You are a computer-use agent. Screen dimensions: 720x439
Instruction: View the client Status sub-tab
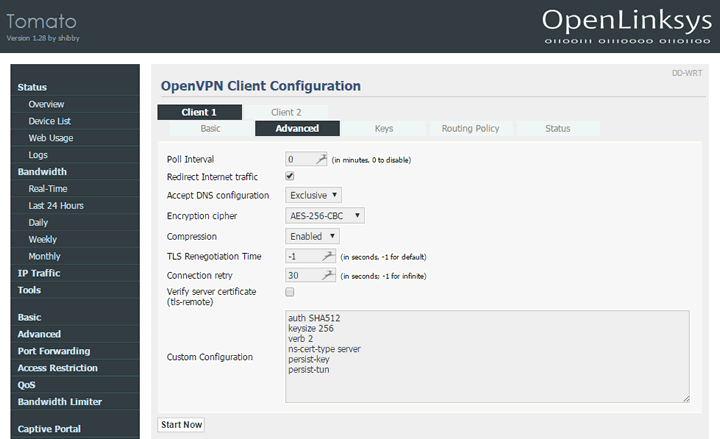tap(557, 129)
